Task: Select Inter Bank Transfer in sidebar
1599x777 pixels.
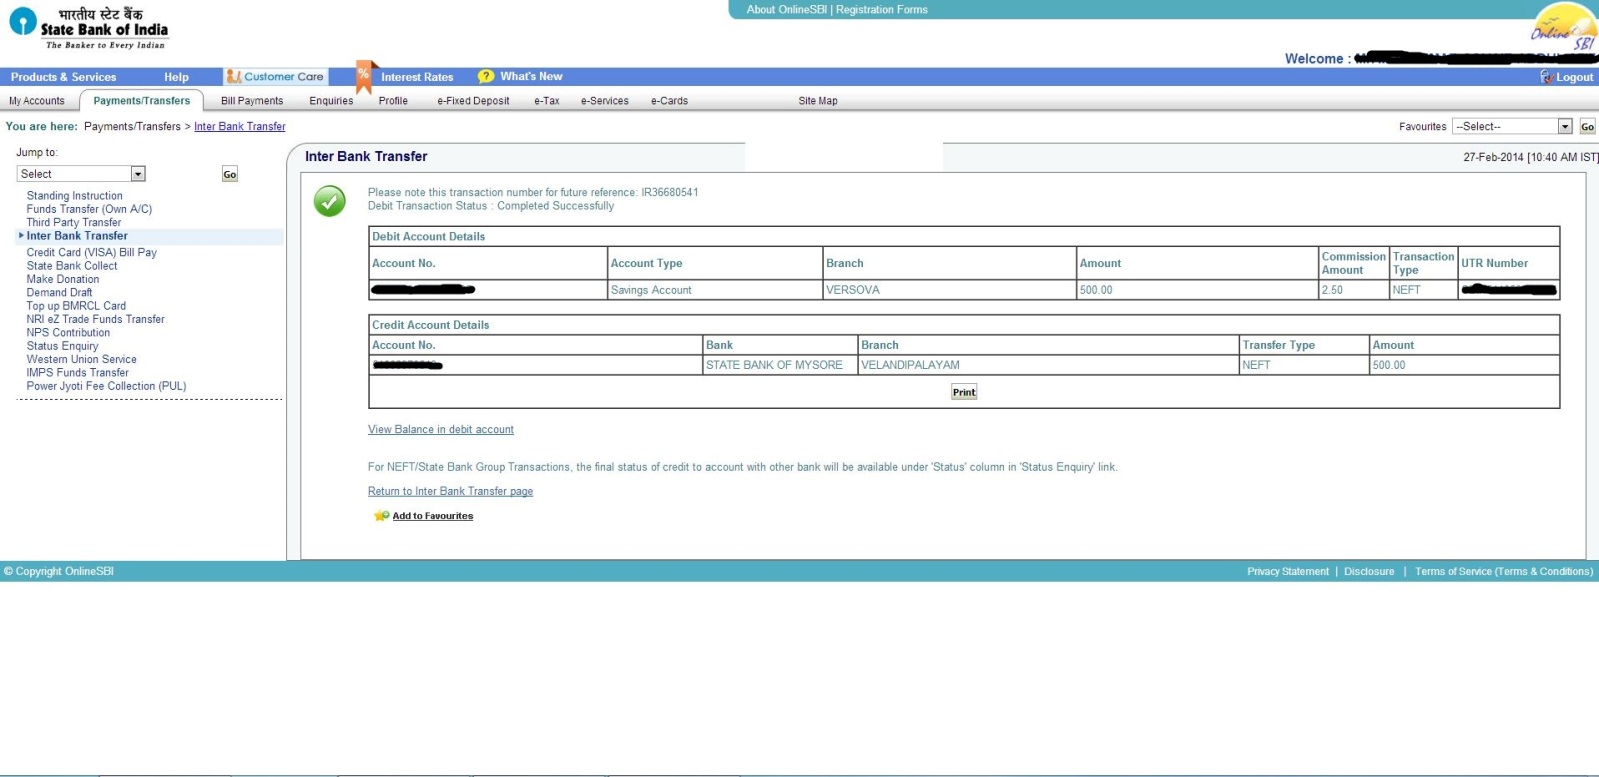Action: tap(77, 236)
